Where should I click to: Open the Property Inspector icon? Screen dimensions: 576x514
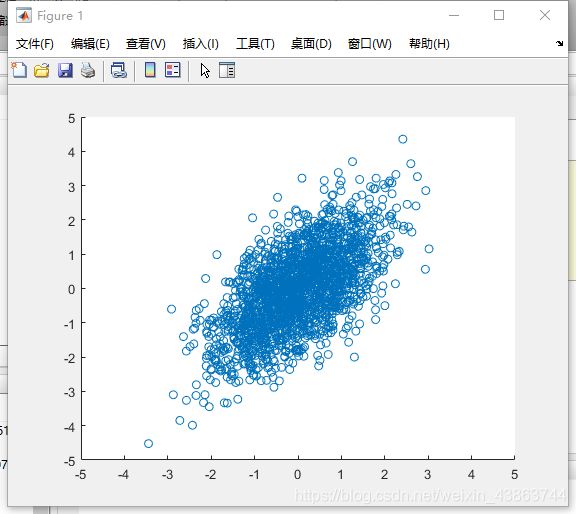[x=227, y=70]
